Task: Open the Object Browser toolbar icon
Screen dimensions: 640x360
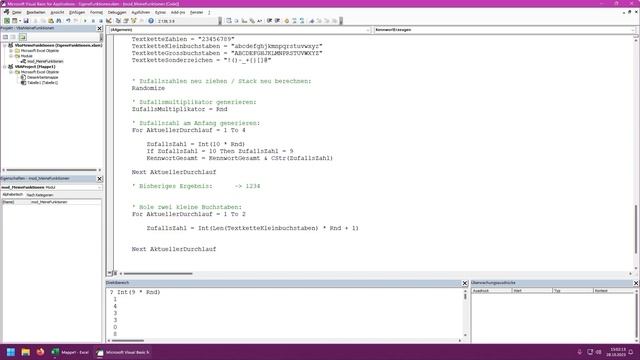Action: pos(133,21)
